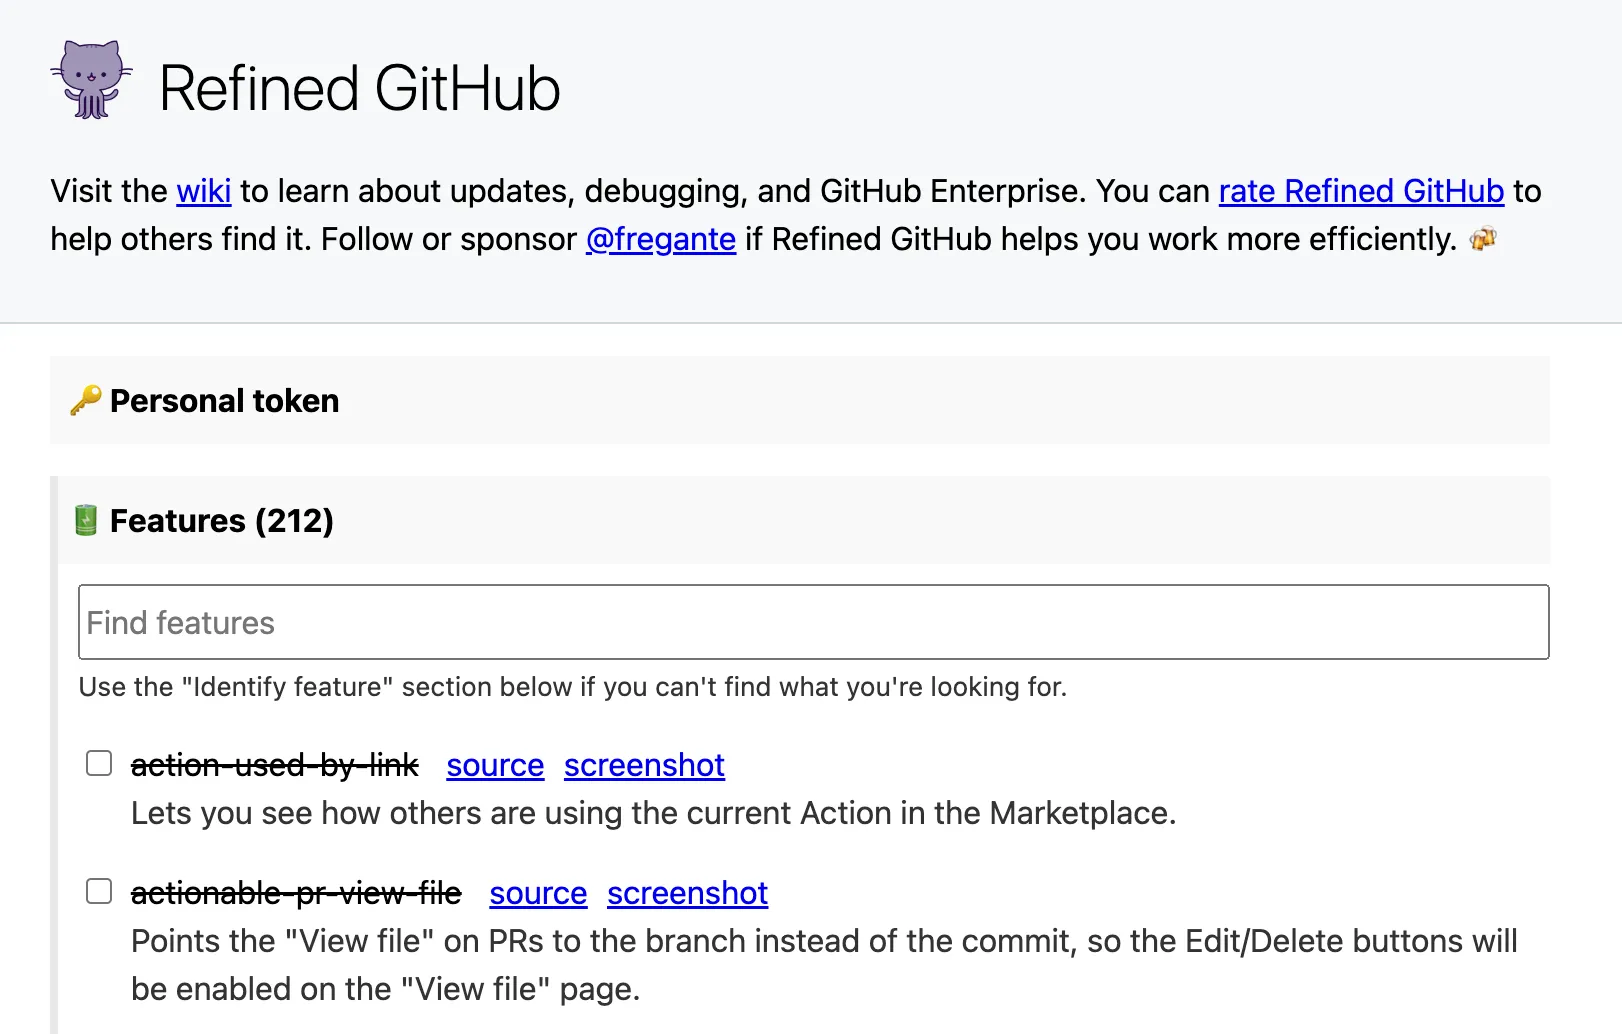The height and width of the screenshot is (1034, 1622).
Task: Focus the Find features search field
Action: coord(813,622)
